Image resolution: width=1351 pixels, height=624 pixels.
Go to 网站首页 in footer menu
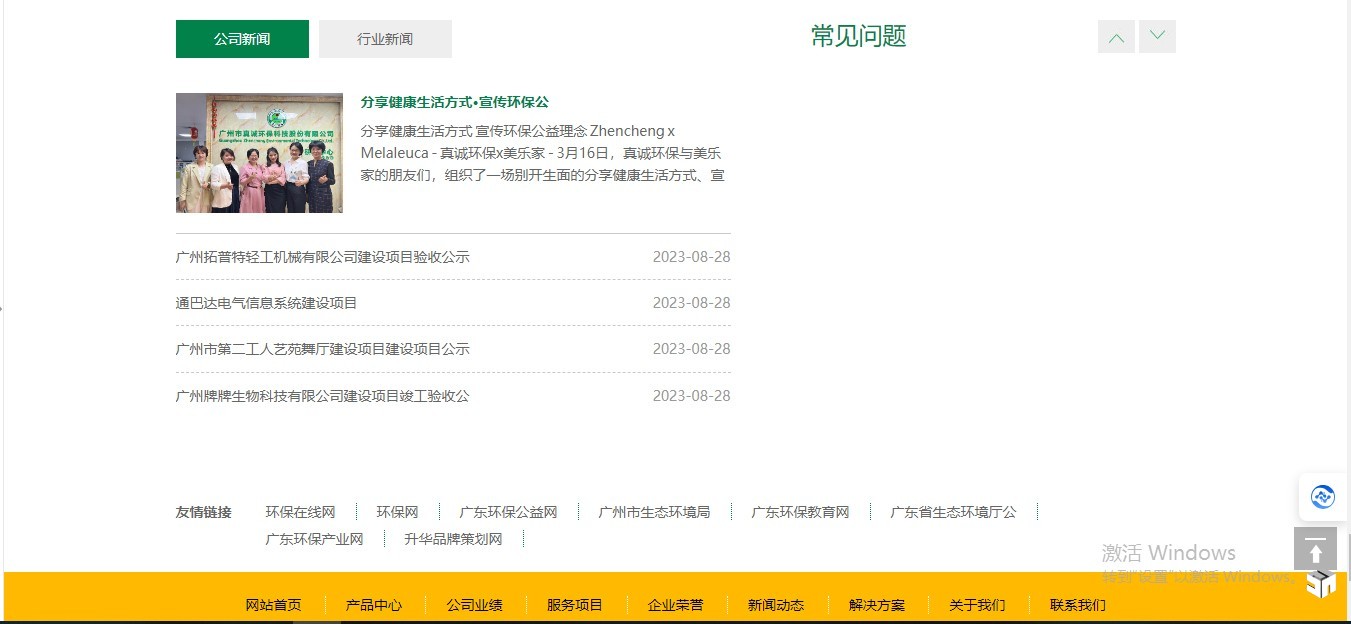tap(273, 605)
